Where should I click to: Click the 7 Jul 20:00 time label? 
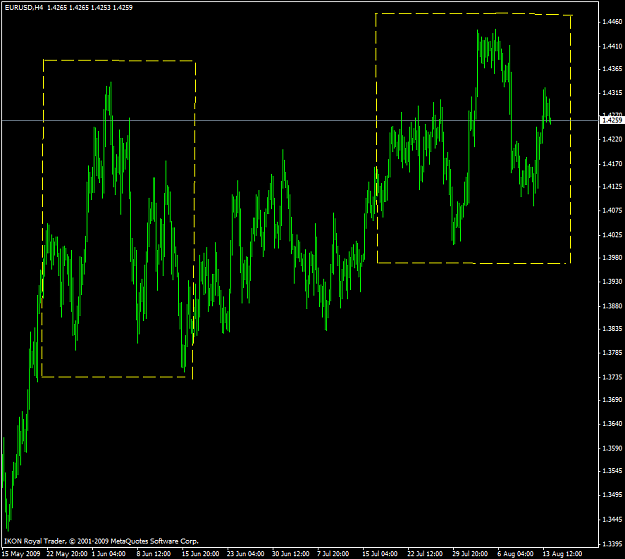[333, 554]
